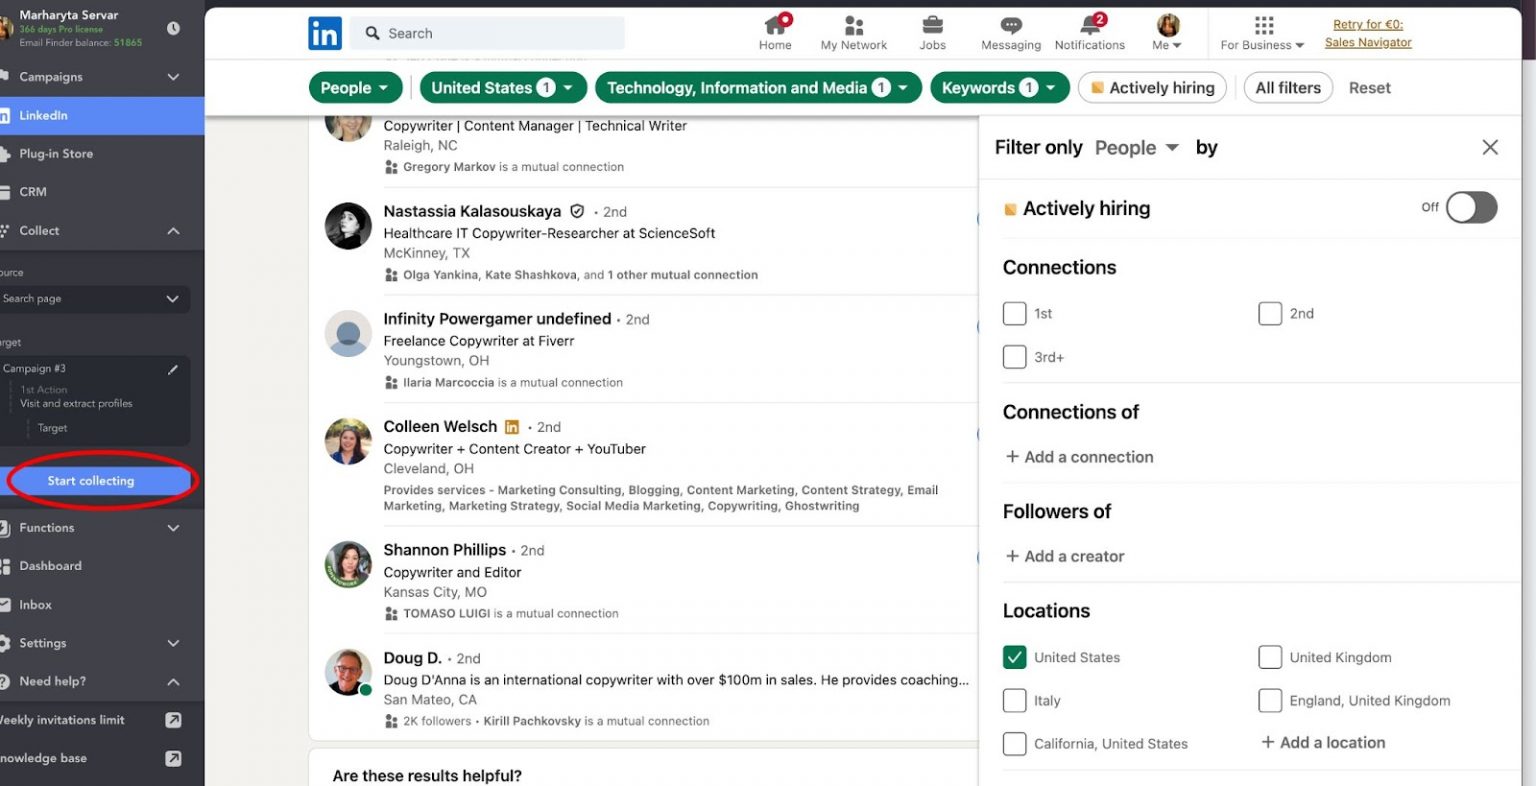
Task: Toggle the Actively hiring switch on
Action: click(1470, 207)
